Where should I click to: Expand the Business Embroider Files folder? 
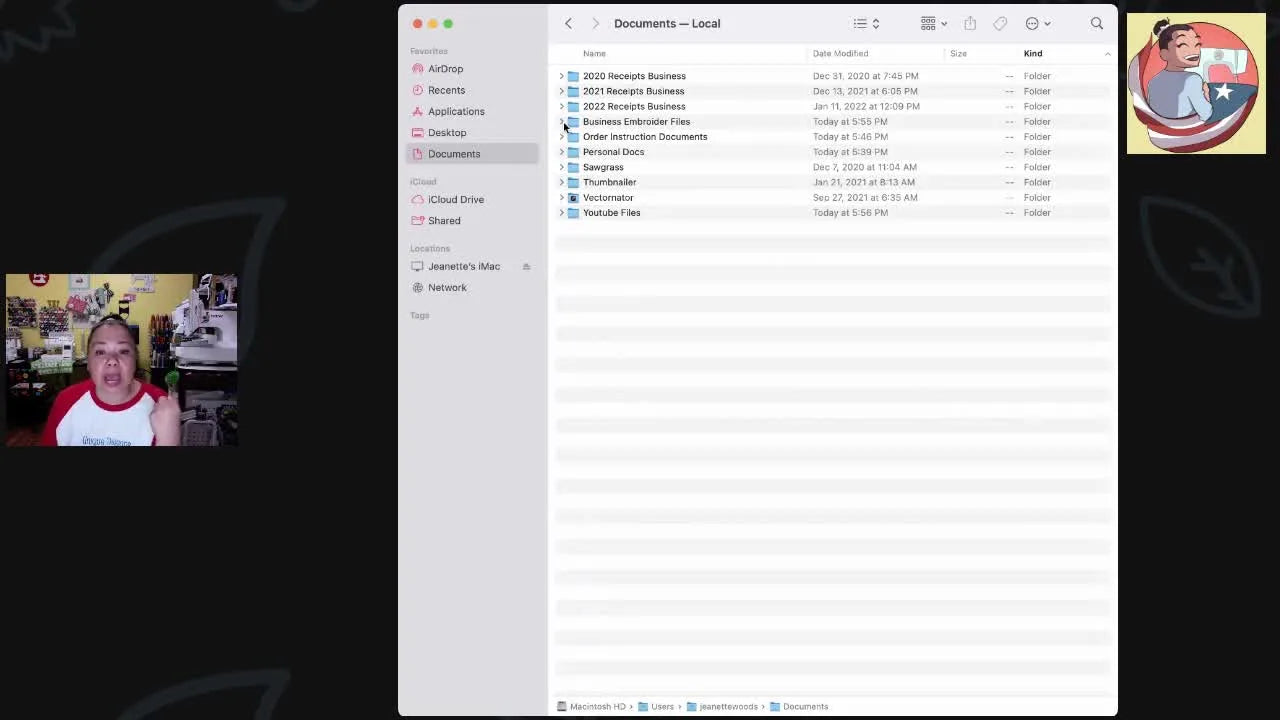click(561, 121)
